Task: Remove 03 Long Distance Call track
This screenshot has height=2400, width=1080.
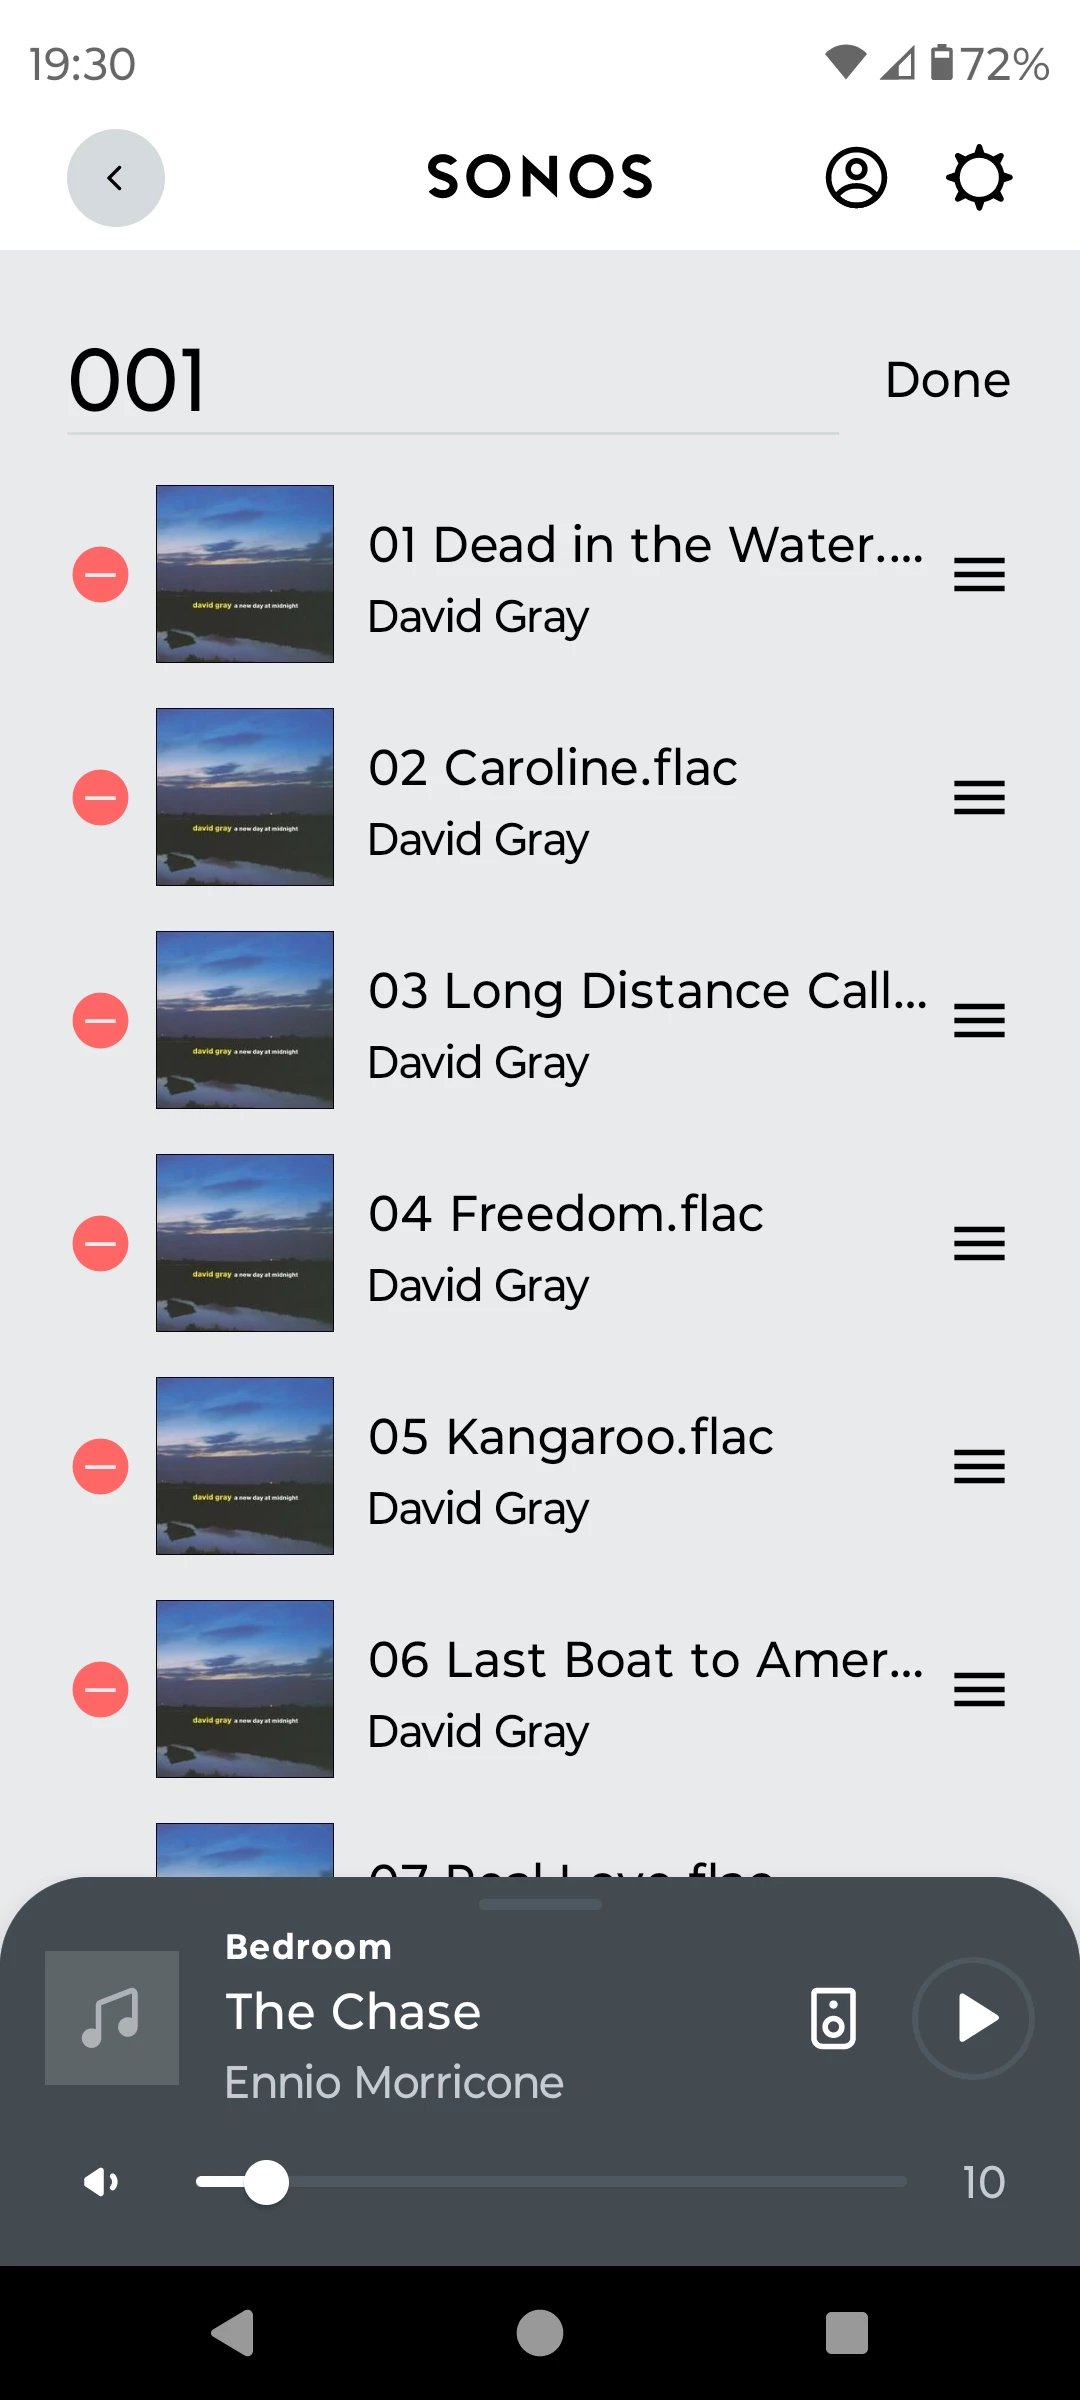Action: pos(101,1021)
